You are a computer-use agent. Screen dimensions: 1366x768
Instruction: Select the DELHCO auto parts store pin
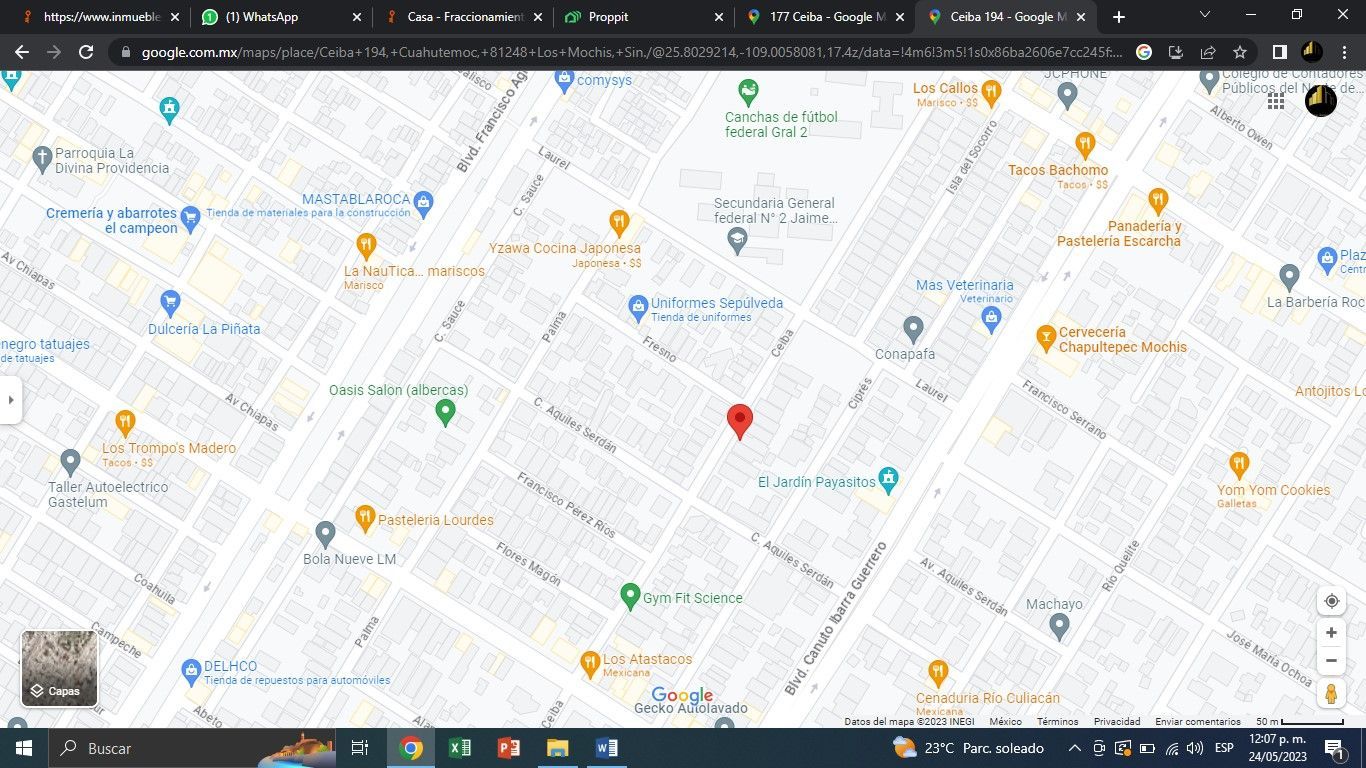pos(191,672)
